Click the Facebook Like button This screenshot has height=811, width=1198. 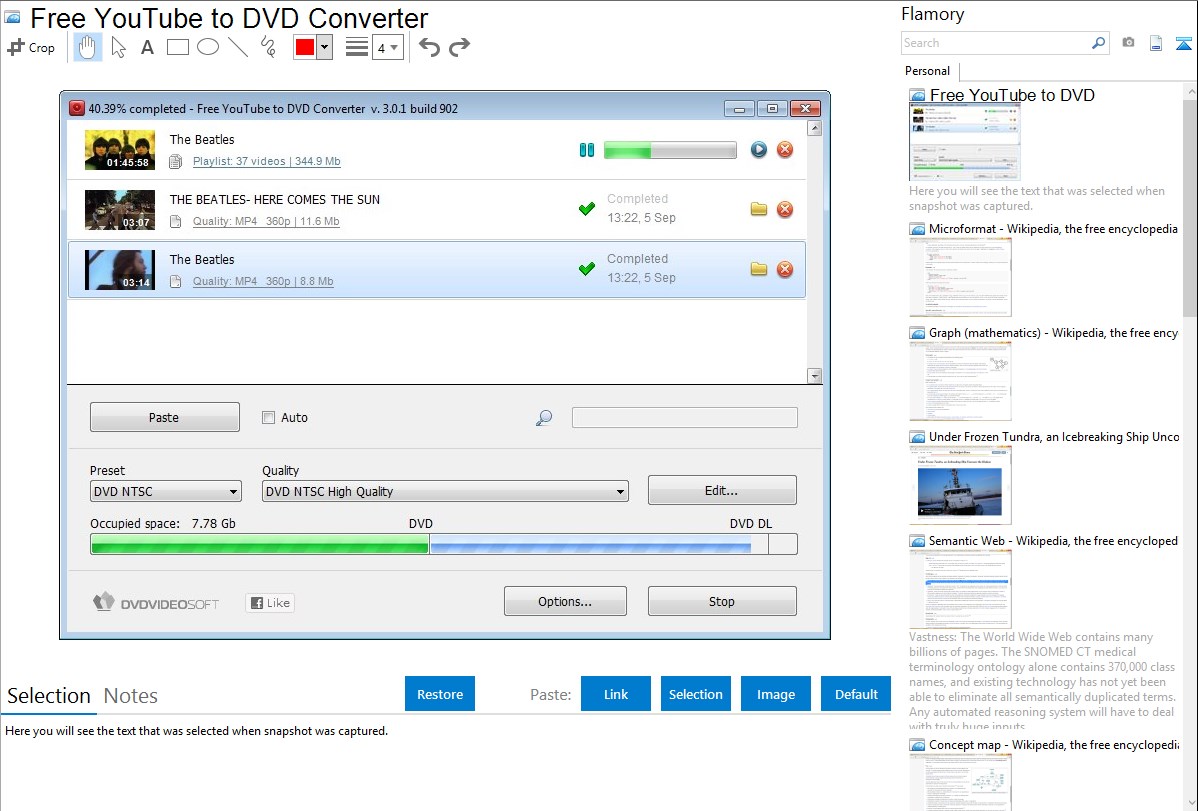tap(270, 603)
